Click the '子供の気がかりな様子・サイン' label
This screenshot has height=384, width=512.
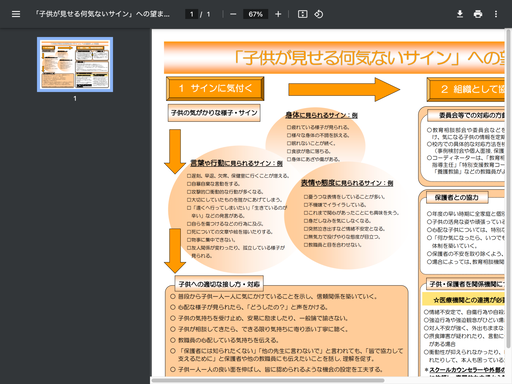(x=214, y=113)
